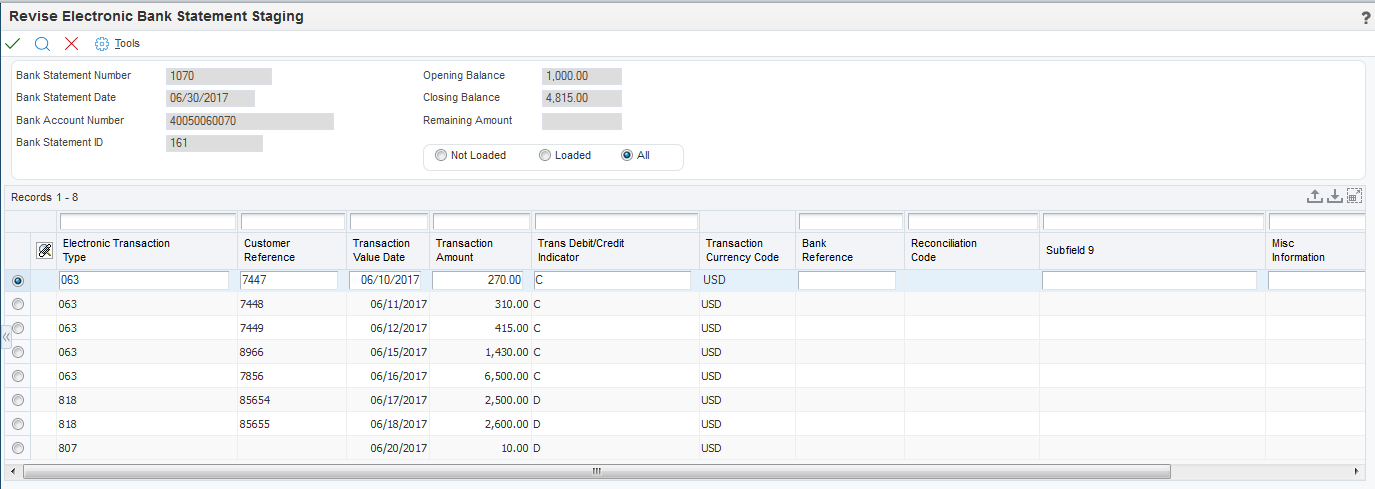Open the Tools menu

[x=117, y=43]
